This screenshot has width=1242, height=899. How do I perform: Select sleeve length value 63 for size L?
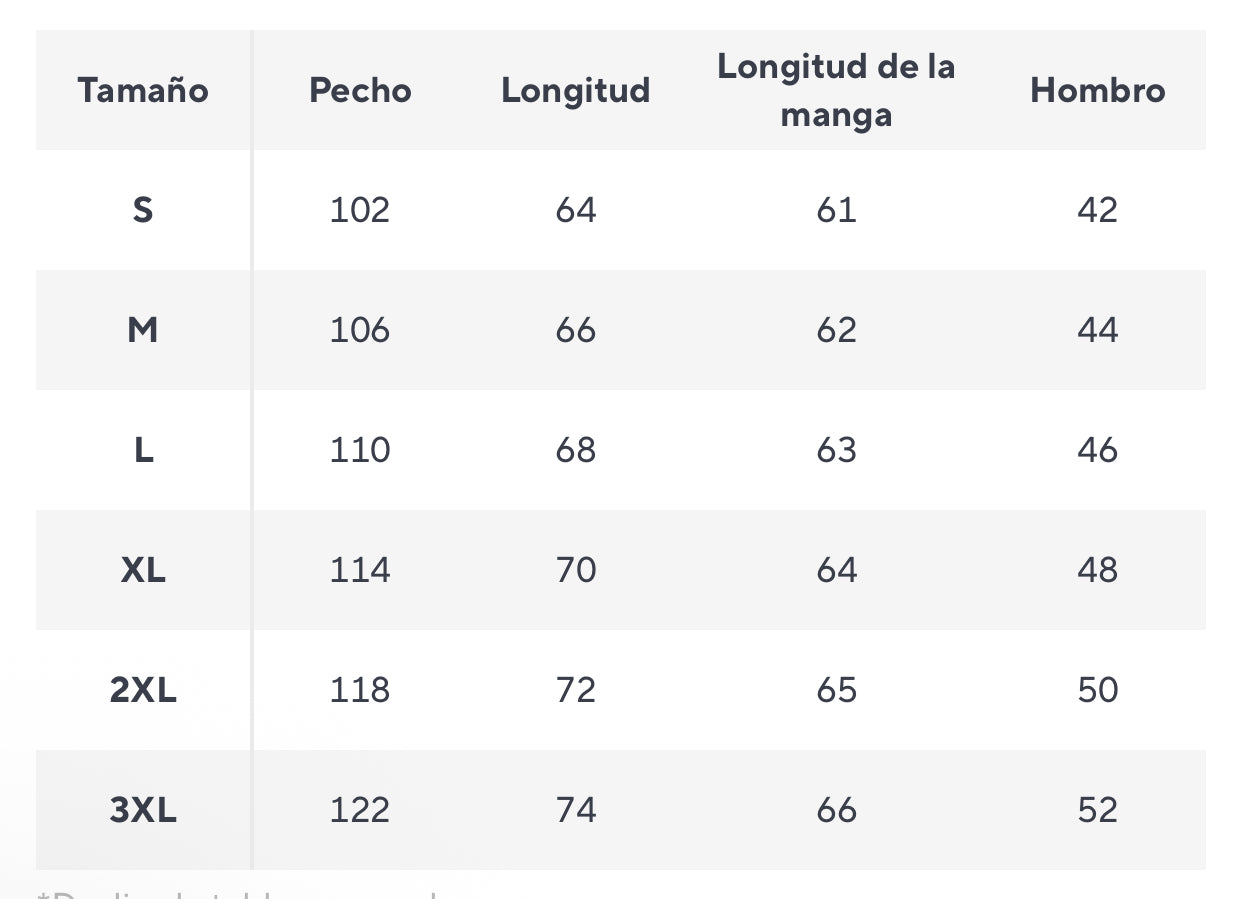coord(836,450)
